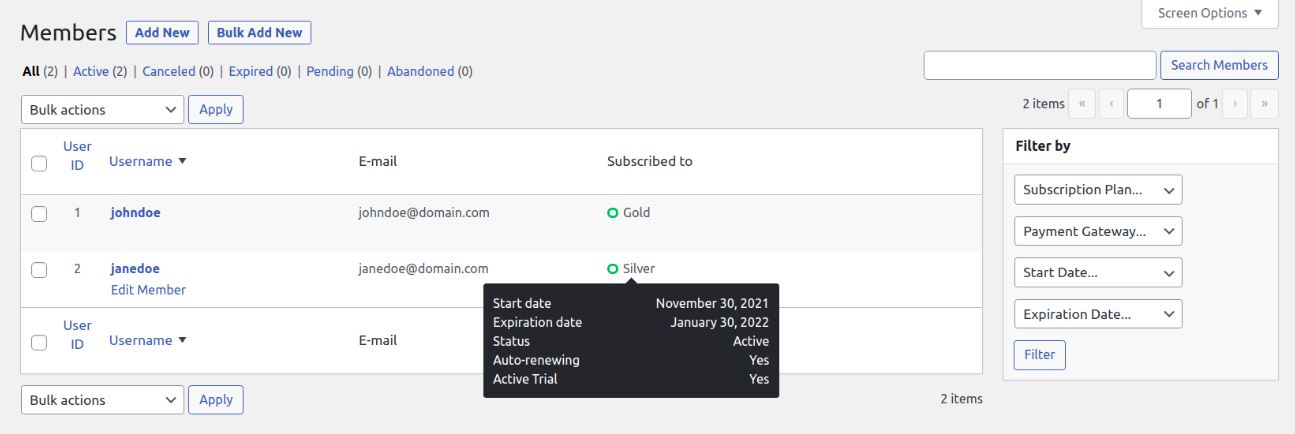Sort by Username in top header
The image size is (1295, 434).
(x=141, y=161)
